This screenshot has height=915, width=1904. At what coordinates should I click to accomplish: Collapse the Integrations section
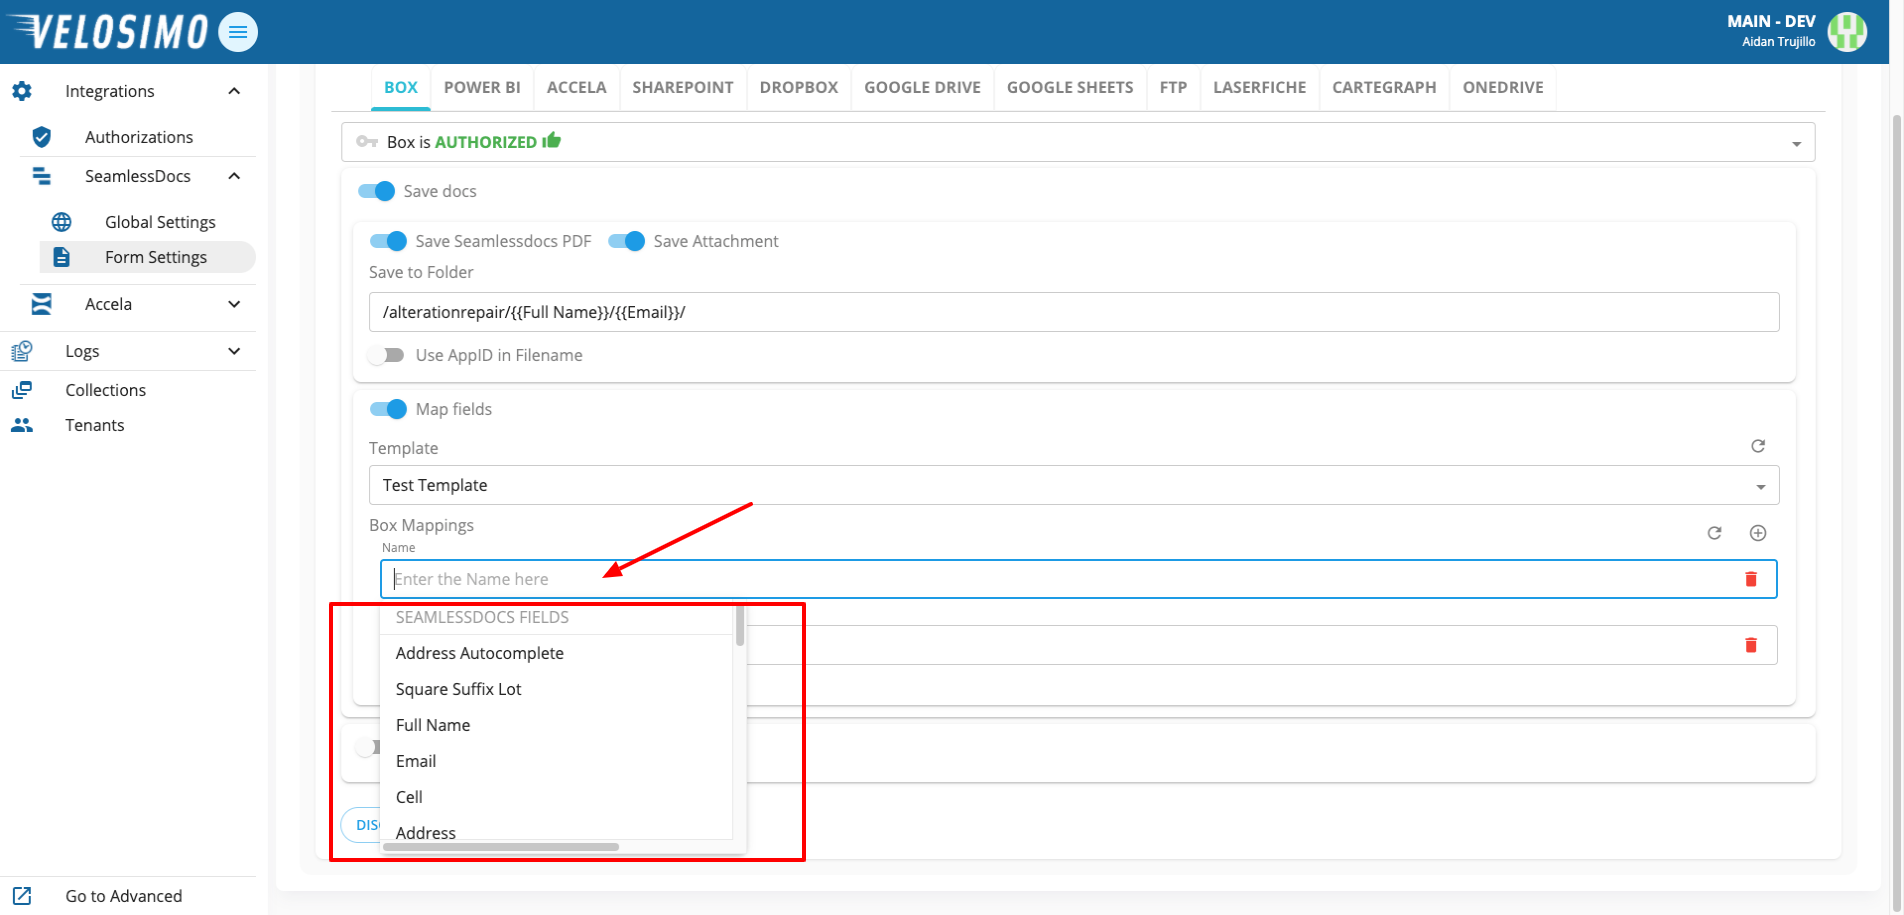[x=234, y=91]
